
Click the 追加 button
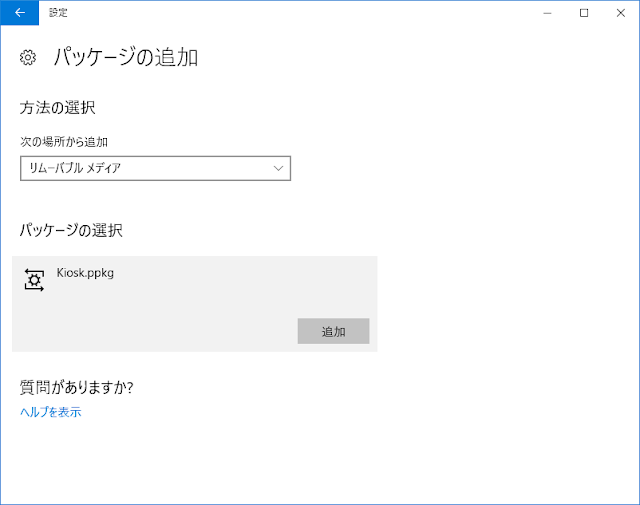[333, 331]
